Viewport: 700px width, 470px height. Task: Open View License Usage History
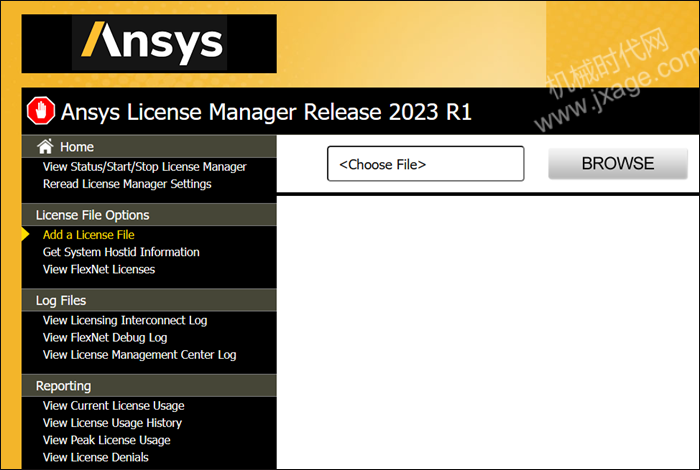coord(112,423)
